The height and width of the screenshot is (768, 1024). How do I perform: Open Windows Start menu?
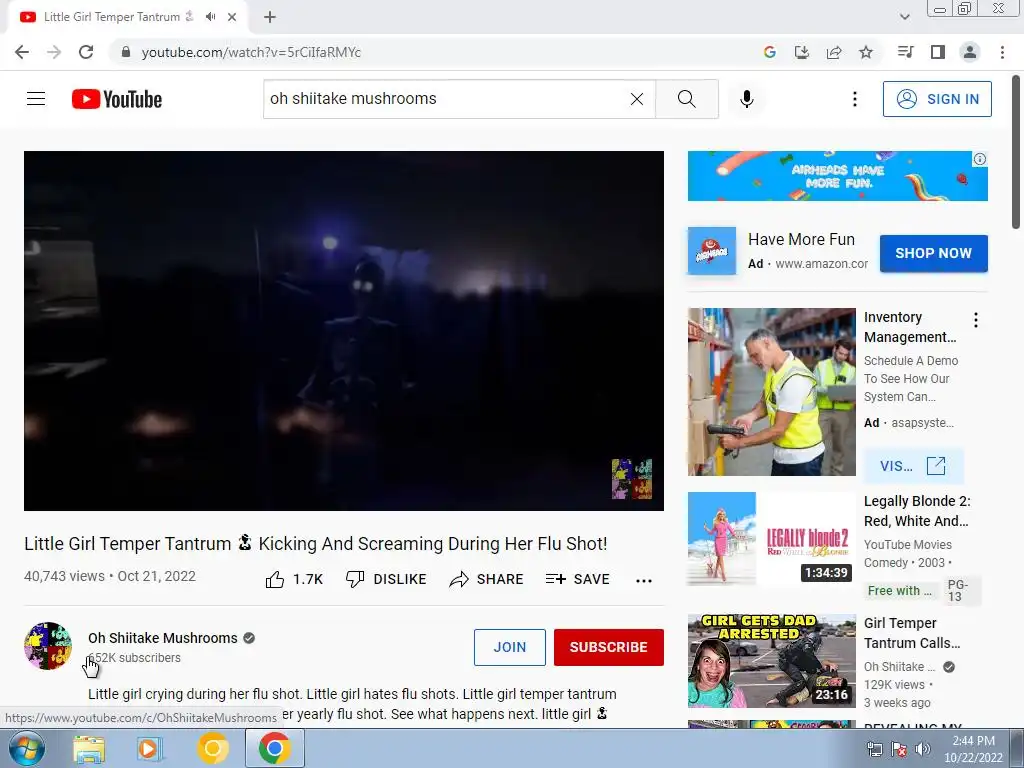[x=26, y=748]
